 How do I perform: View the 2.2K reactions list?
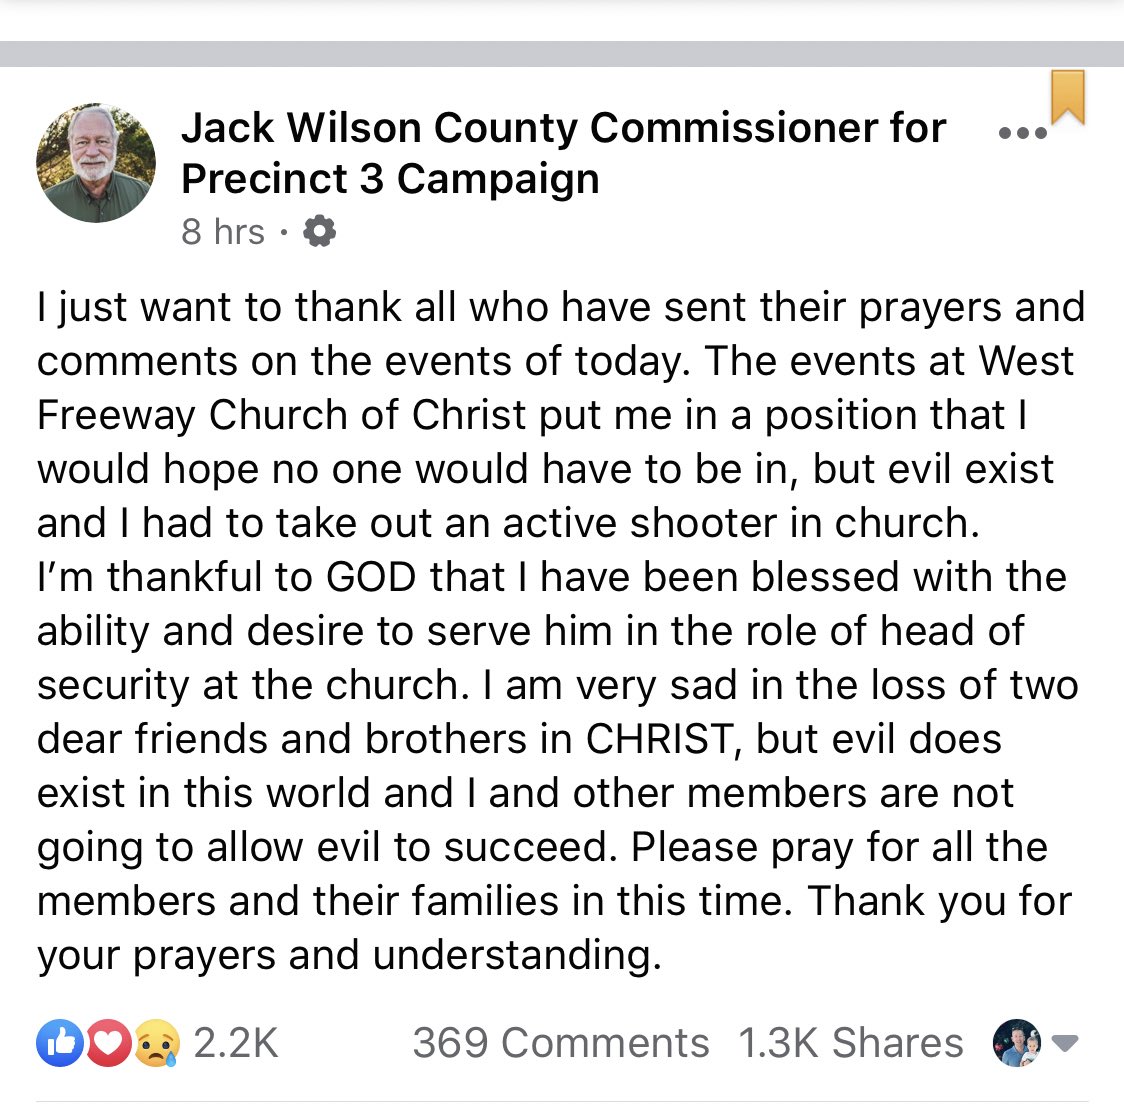pos(236,1042)
